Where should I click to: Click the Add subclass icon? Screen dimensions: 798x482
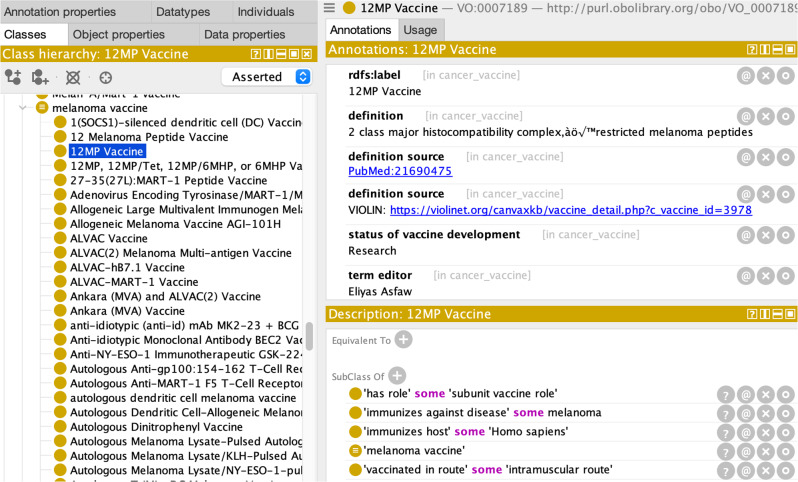[13, 77]
